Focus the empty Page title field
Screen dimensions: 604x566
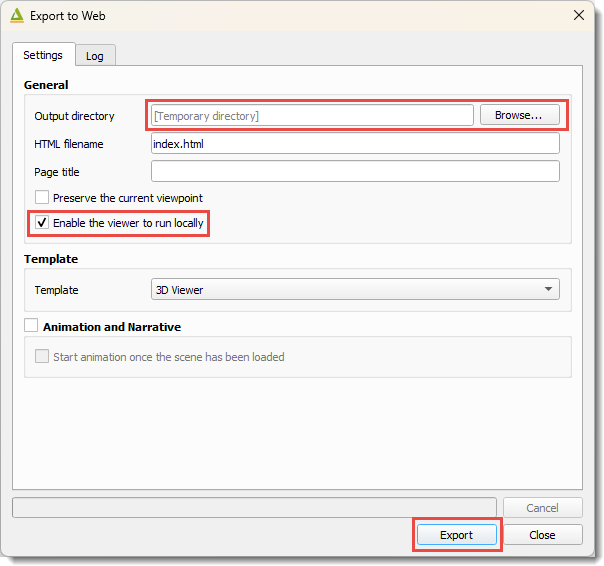click(x=355, y=171)
